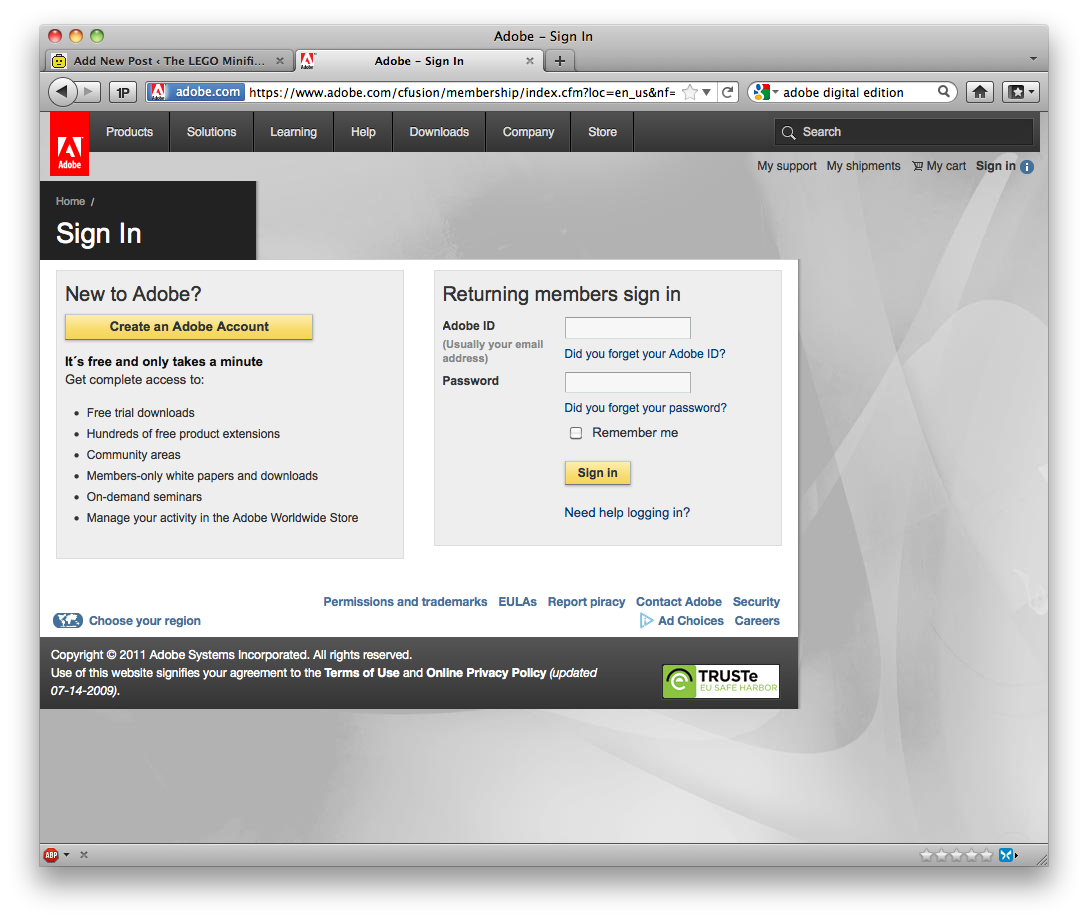Click the adobe.com site identity badge
Viewport: 1088px width, 921px height.
[196, 92]
